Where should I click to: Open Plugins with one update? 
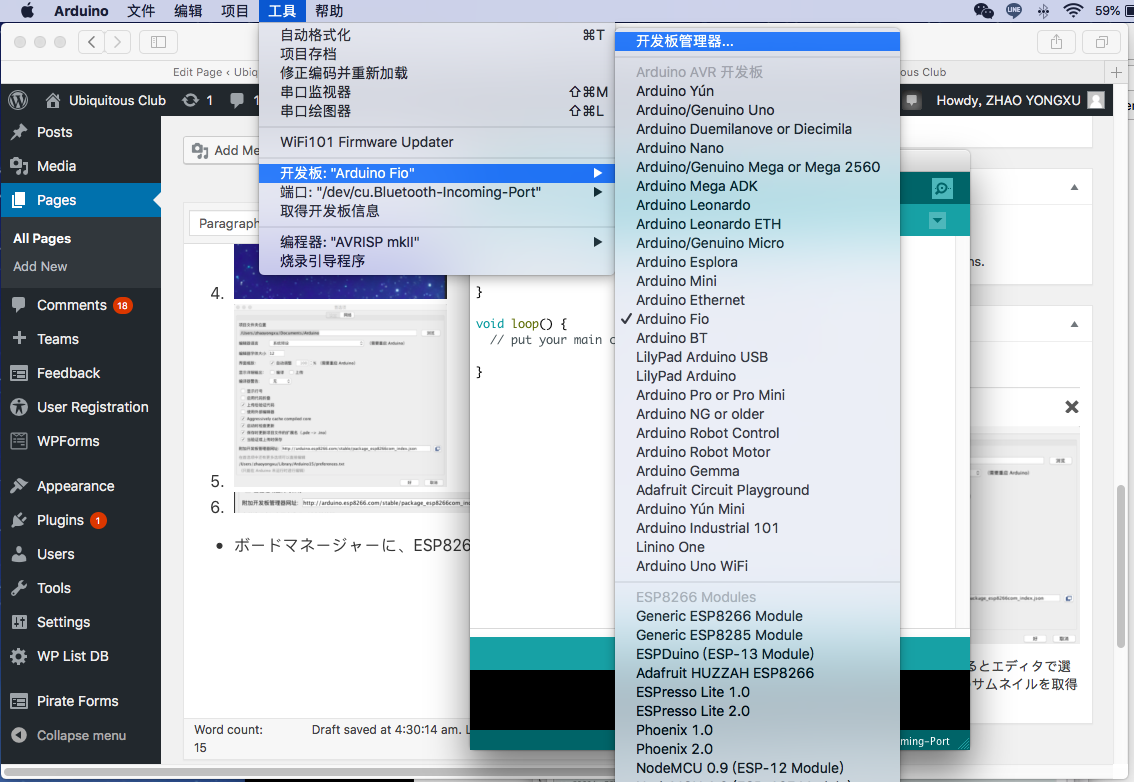coord(80,520)
